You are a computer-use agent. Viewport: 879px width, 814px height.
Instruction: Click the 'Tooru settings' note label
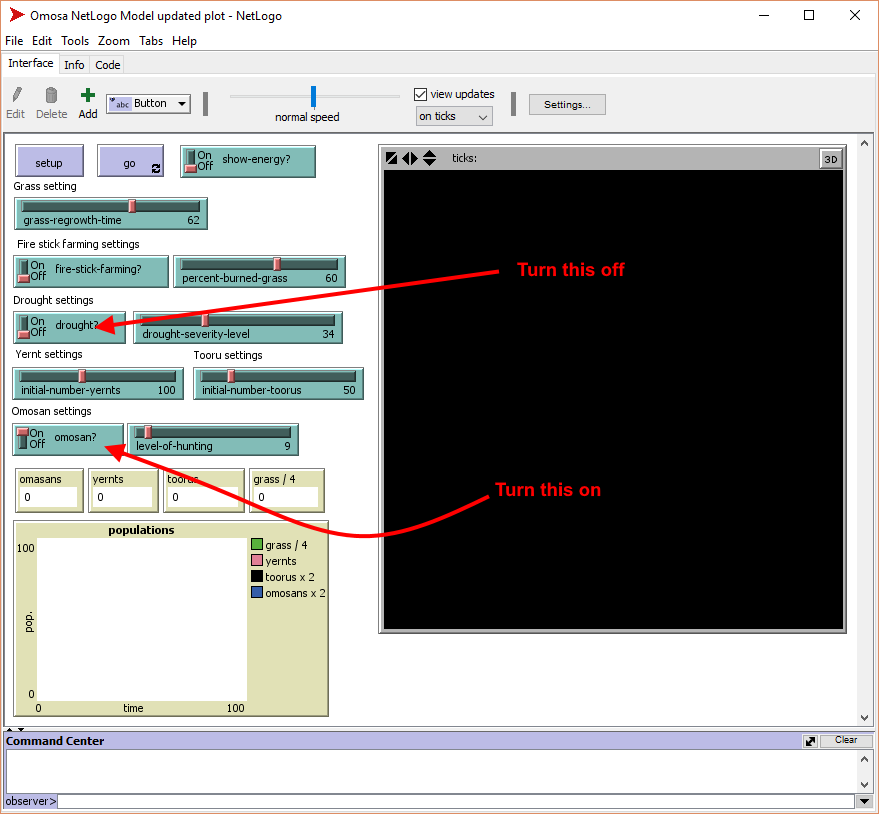click(x=228, y=355)
